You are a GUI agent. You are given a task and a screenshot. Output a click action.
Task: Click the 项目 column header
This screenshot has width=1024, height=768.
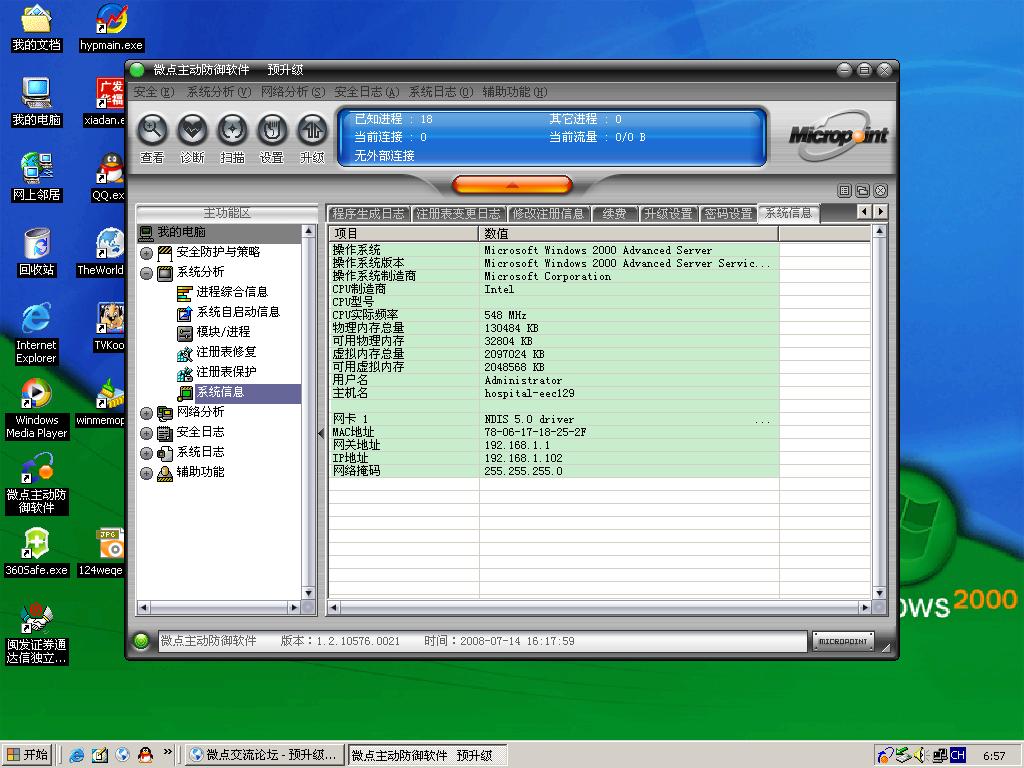[404, 233]
